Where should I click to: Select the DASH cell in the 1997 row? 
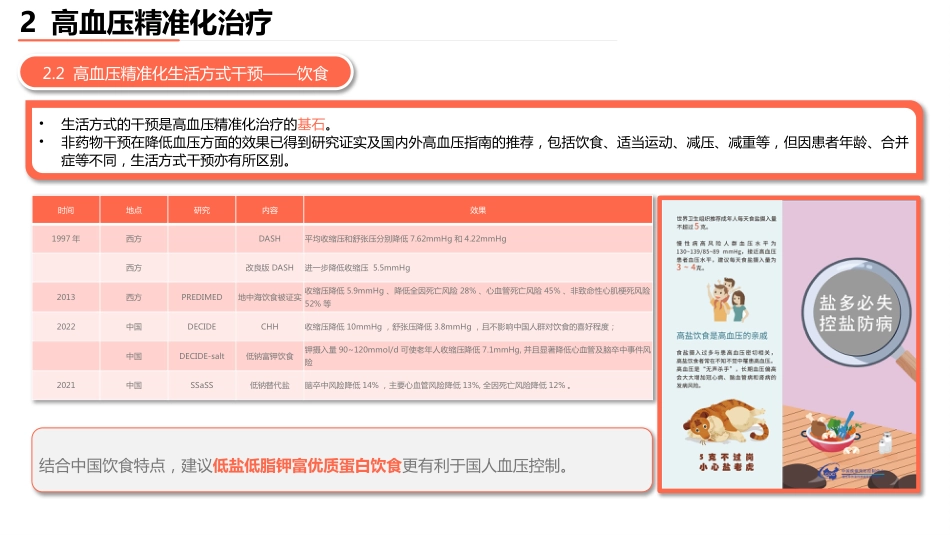(x=270, y=239)
